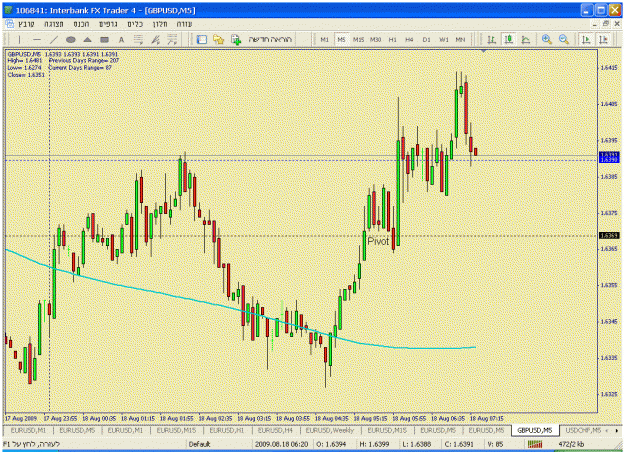Viewport: 625px width, 452px height.
Task: Select the rectangle drawing tool
Action: [x=104, y=39]
